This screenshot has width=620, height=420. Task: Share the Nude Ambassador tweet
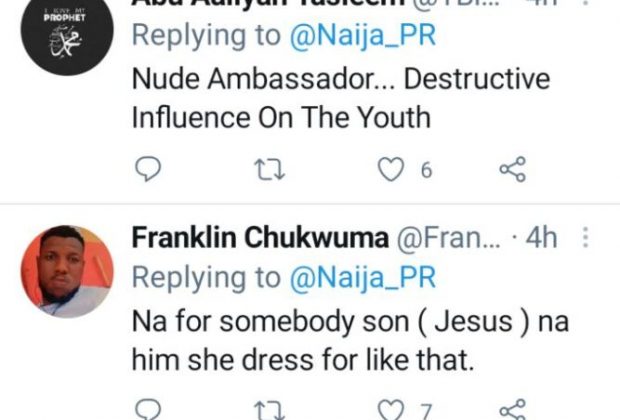coord(512,170)
